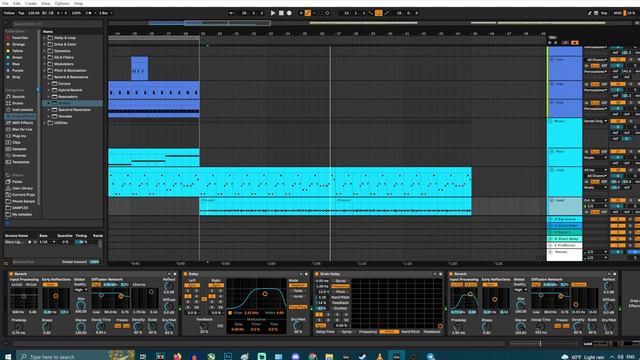The image size is (640, 360).
Task: Enable Draw Mode pencil icon
Action: tap(589, 13)
